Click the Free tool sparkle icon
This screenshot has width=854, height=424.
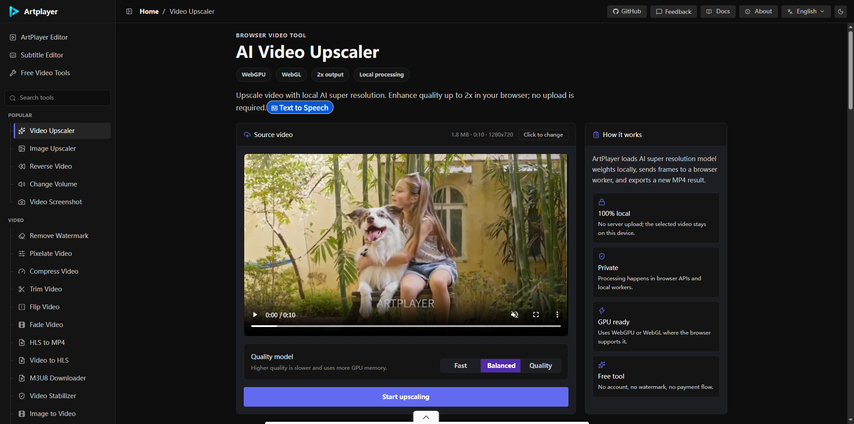tap(602, 365)
